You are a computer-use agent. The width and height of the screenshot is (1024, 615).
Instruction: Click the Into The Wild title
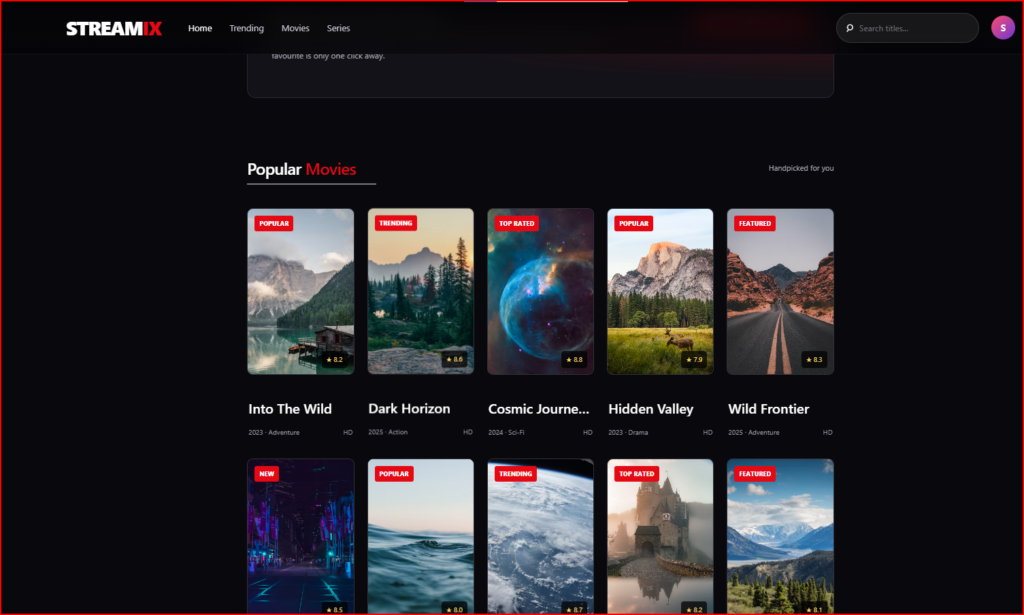(x=290, y=409)
